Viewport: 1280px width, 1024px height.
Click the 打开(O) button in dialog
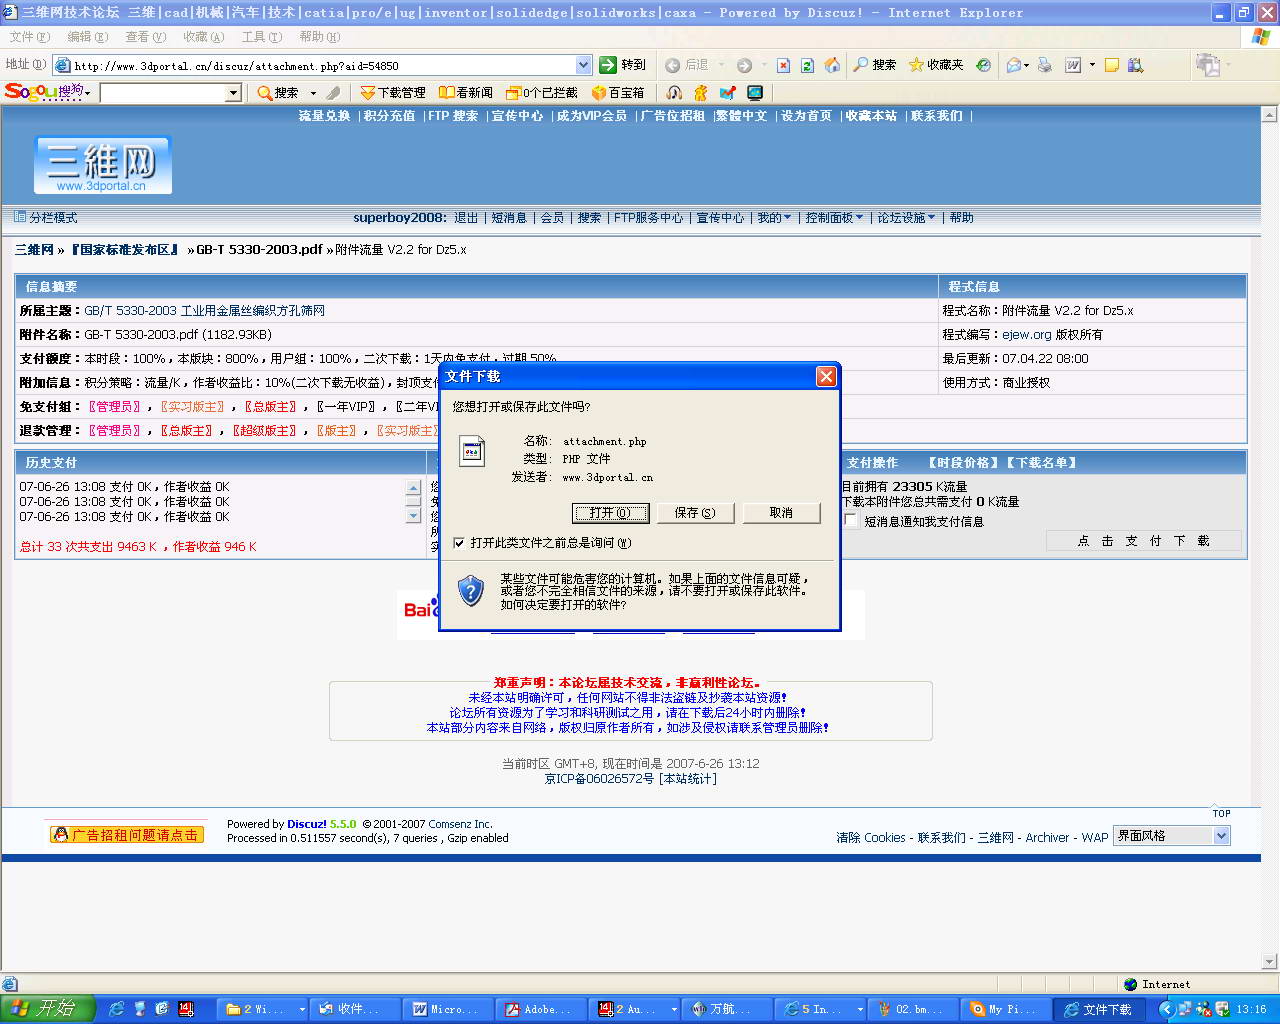point(610,513)
